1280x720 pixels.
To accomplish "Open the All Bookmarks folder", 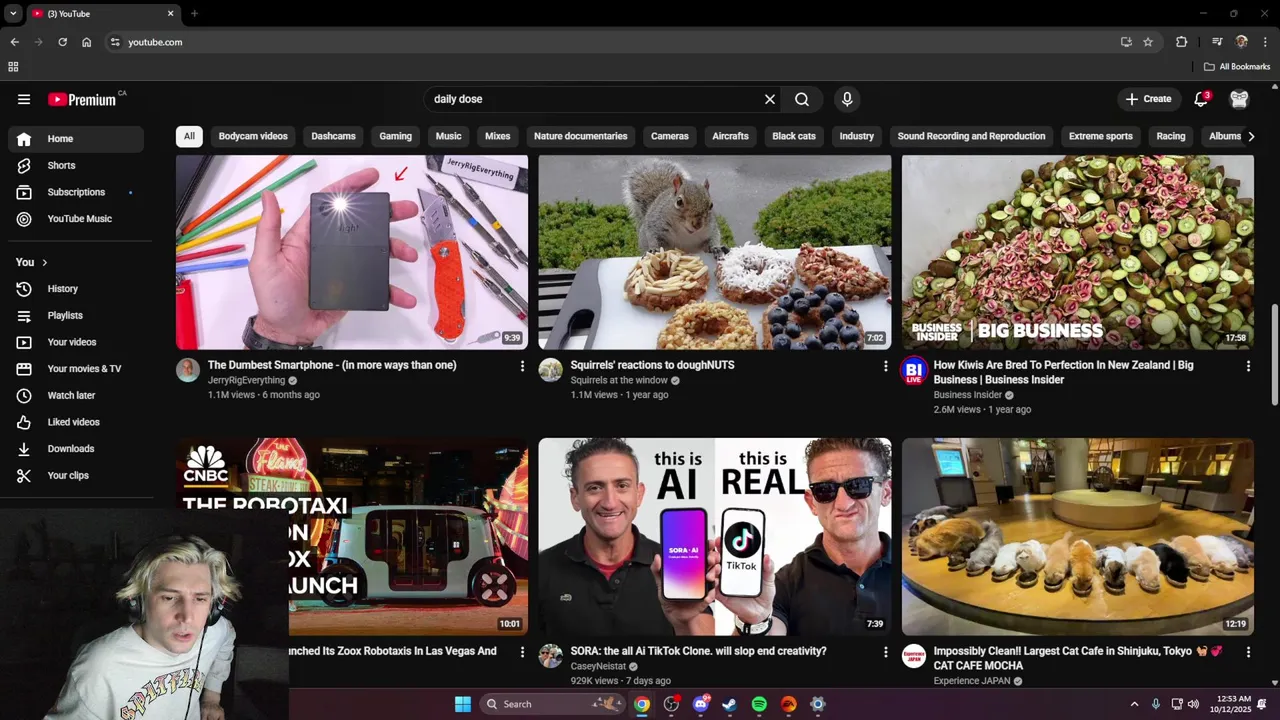I will pyautogui.click(x=1237, y=67).
